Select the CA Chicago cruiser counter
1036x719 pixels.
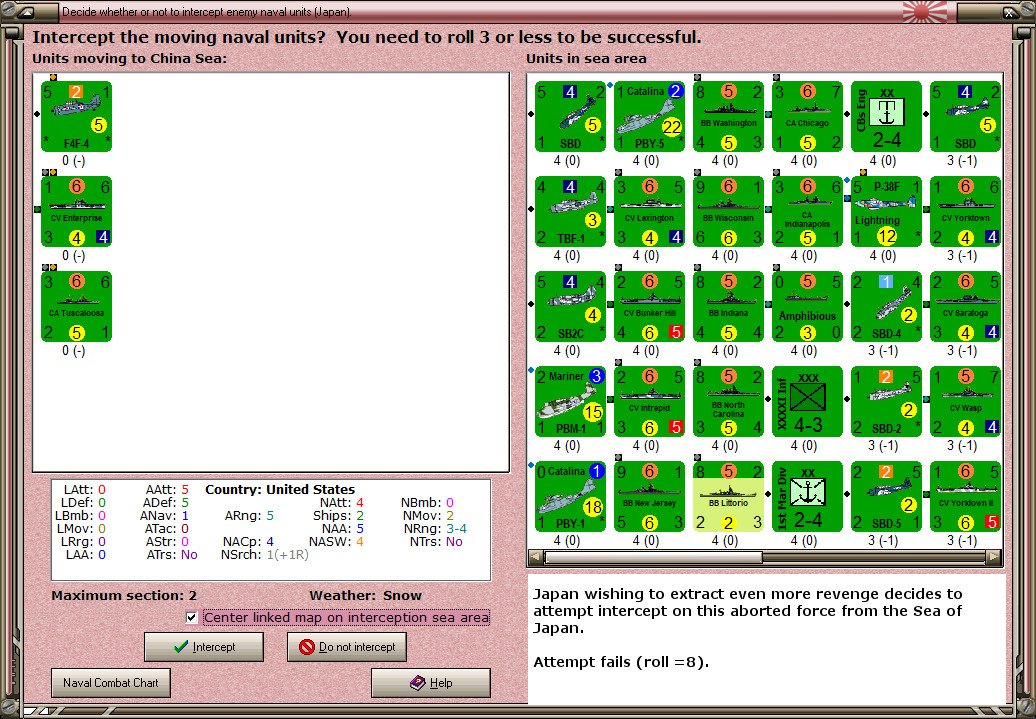point(807,116)
